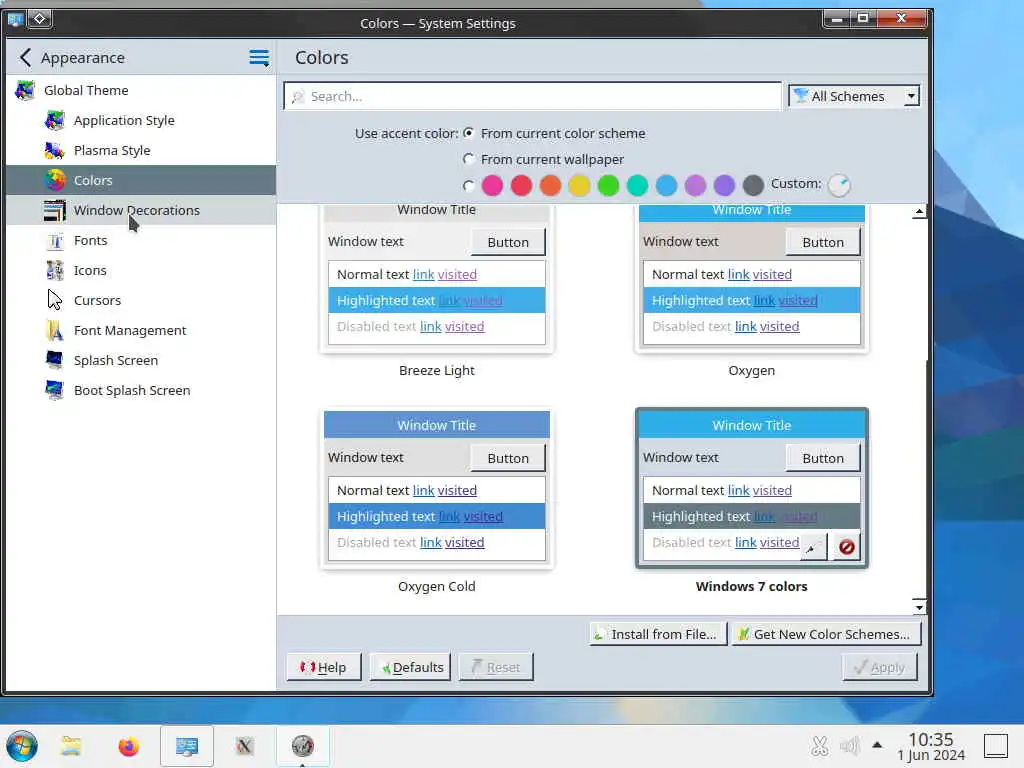Click the pin diamond icon in title bar
This screenshot has height=768, width=1024.
pos(39,19)
